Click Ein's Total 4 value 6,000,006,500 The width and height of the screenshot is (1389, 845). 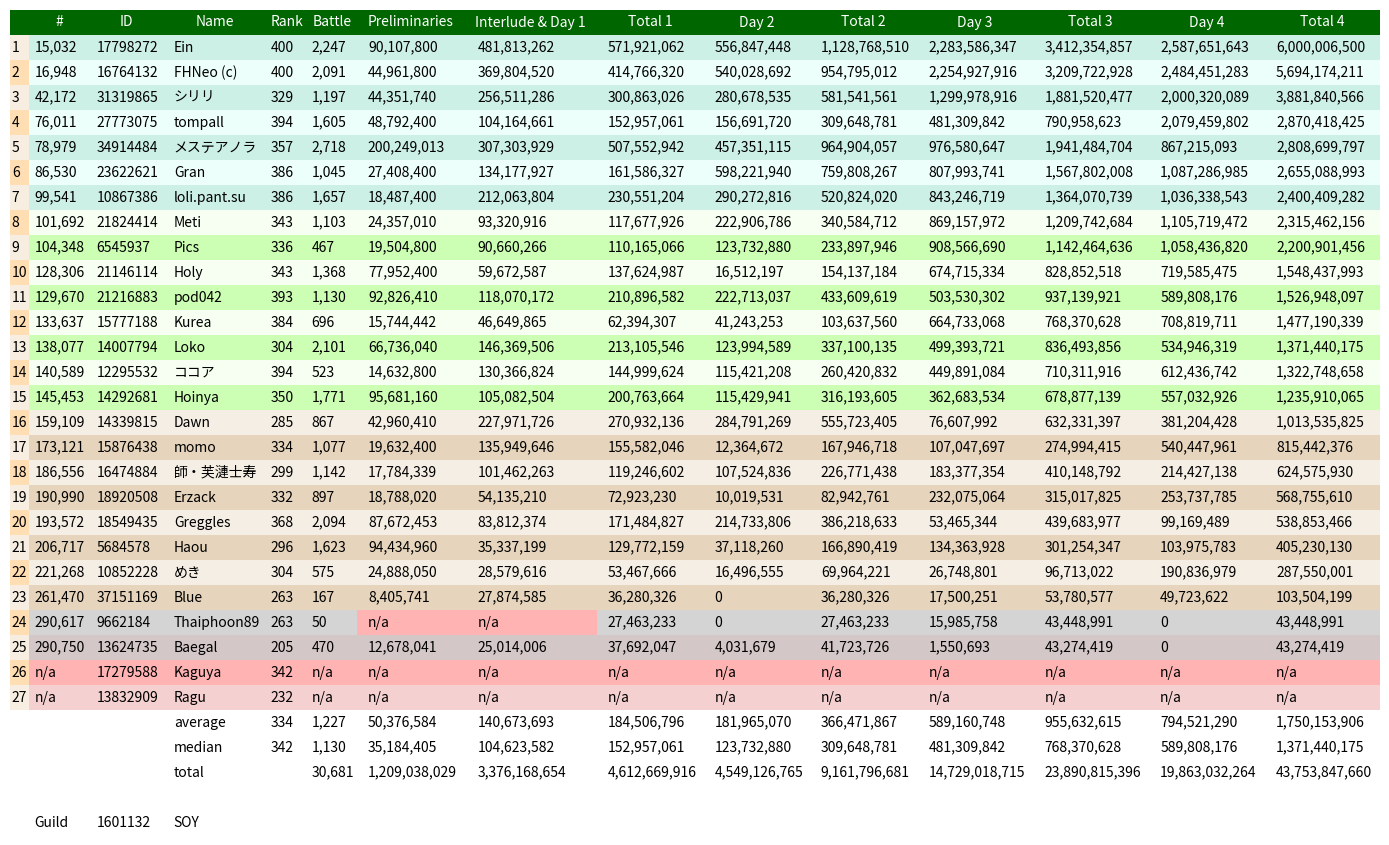tap(1320, 47)
